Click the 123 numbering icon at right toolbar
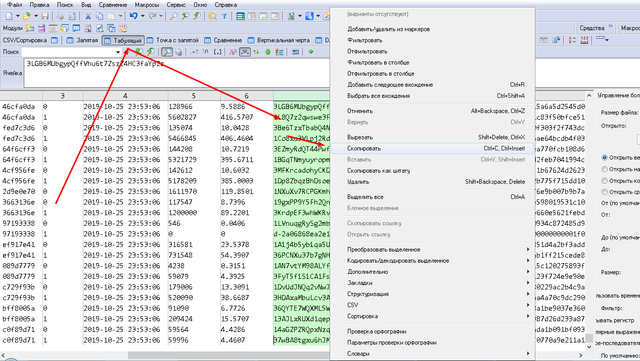The height and width of the screenshot is (361, 640). (x=584, y=40)
